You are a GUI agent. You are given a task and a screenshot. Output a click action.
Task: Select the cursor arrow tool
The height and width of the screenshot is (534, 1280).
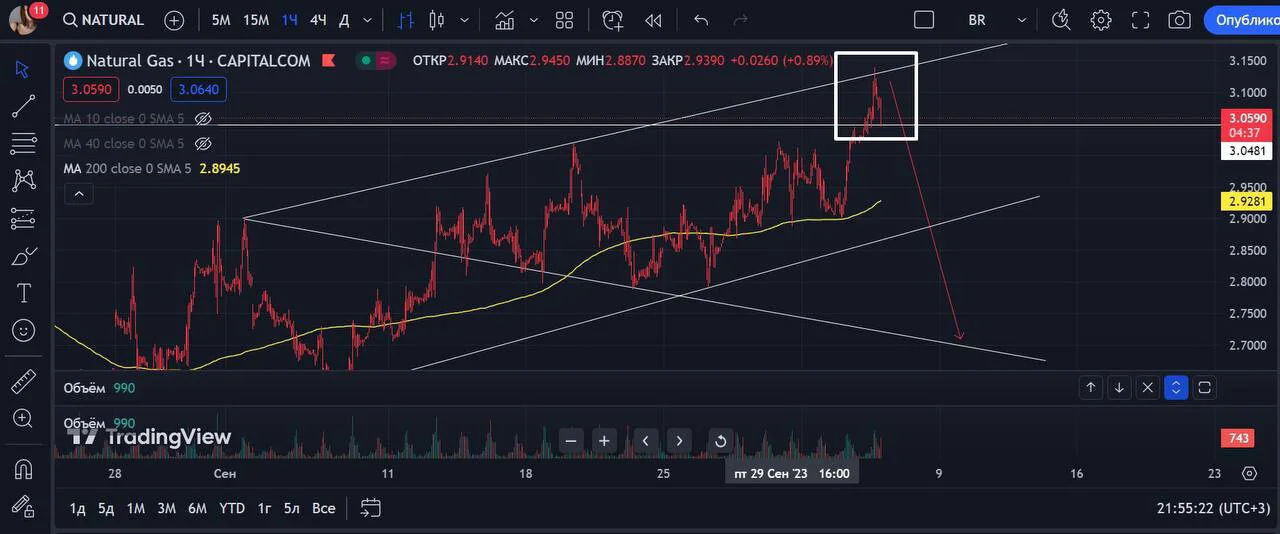click(x=23, y=69)
